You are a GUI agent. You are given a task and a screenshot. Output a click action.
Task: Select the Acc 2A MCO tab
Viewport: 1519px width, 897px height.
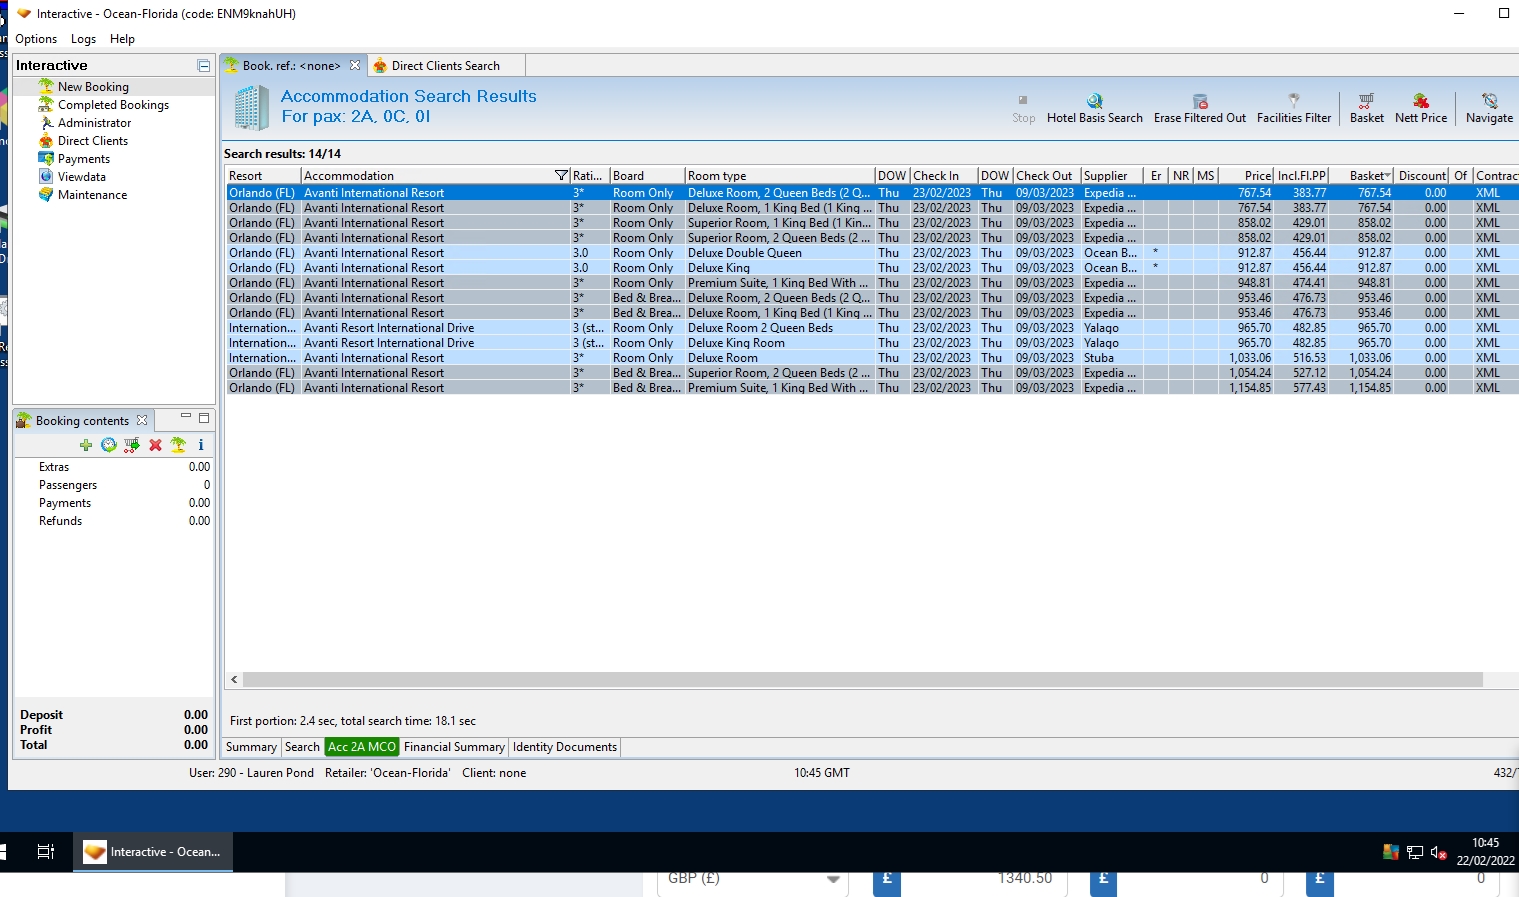point(362,747)
